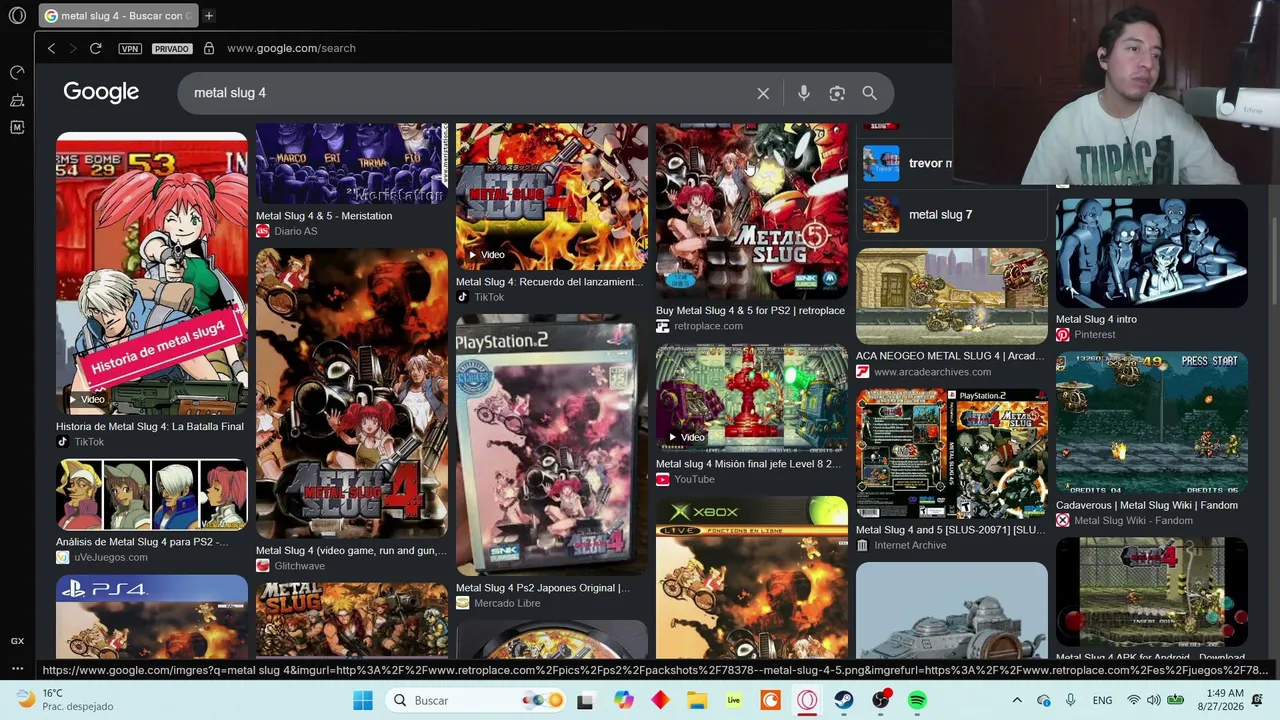Select the 'metal slug 7' related search
The height and width of the screenshot is (720, 1280).
[x=952, y=214]
